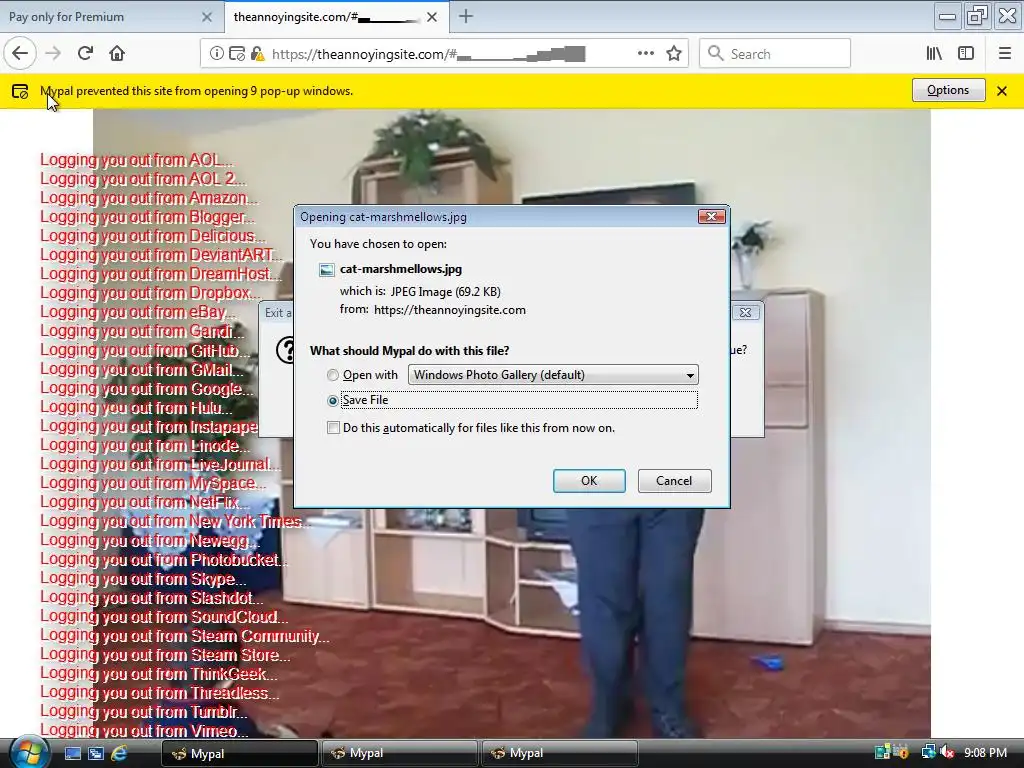Click Cancel in the download dialog
The height and width of the screenshot is (768, 1024).
[x=674, y=481]
